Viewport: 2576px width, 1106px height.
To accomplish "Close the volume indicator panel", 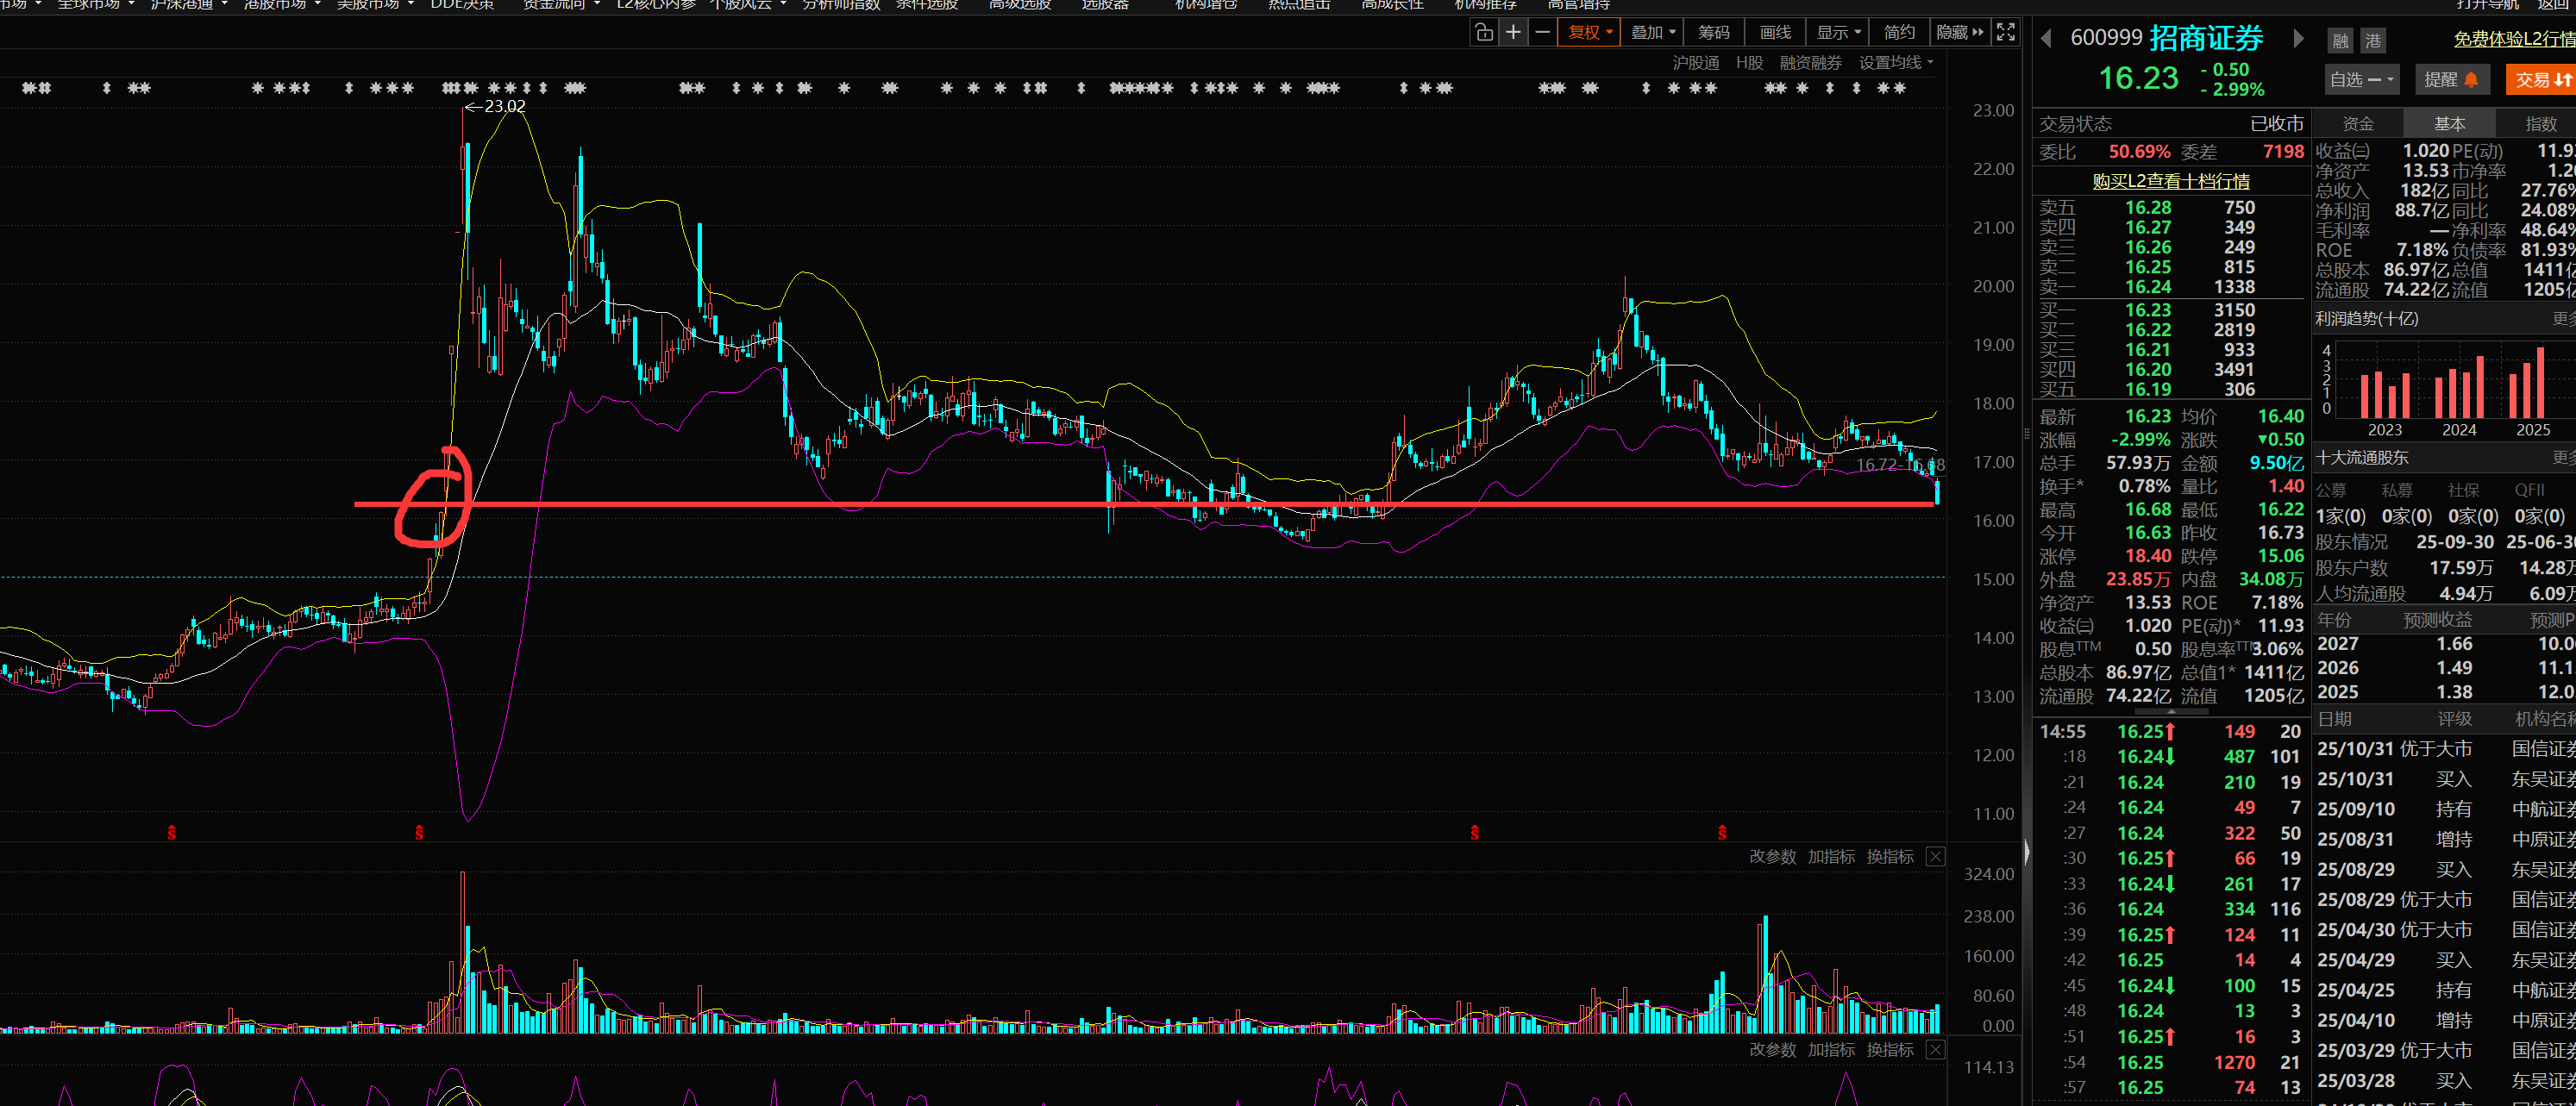I will [x=1936, y=857].
